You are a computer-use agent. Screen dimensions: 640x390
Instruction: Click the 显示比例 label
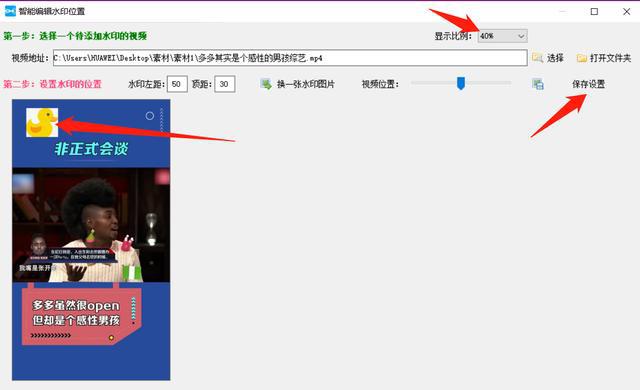click(453, 36)
